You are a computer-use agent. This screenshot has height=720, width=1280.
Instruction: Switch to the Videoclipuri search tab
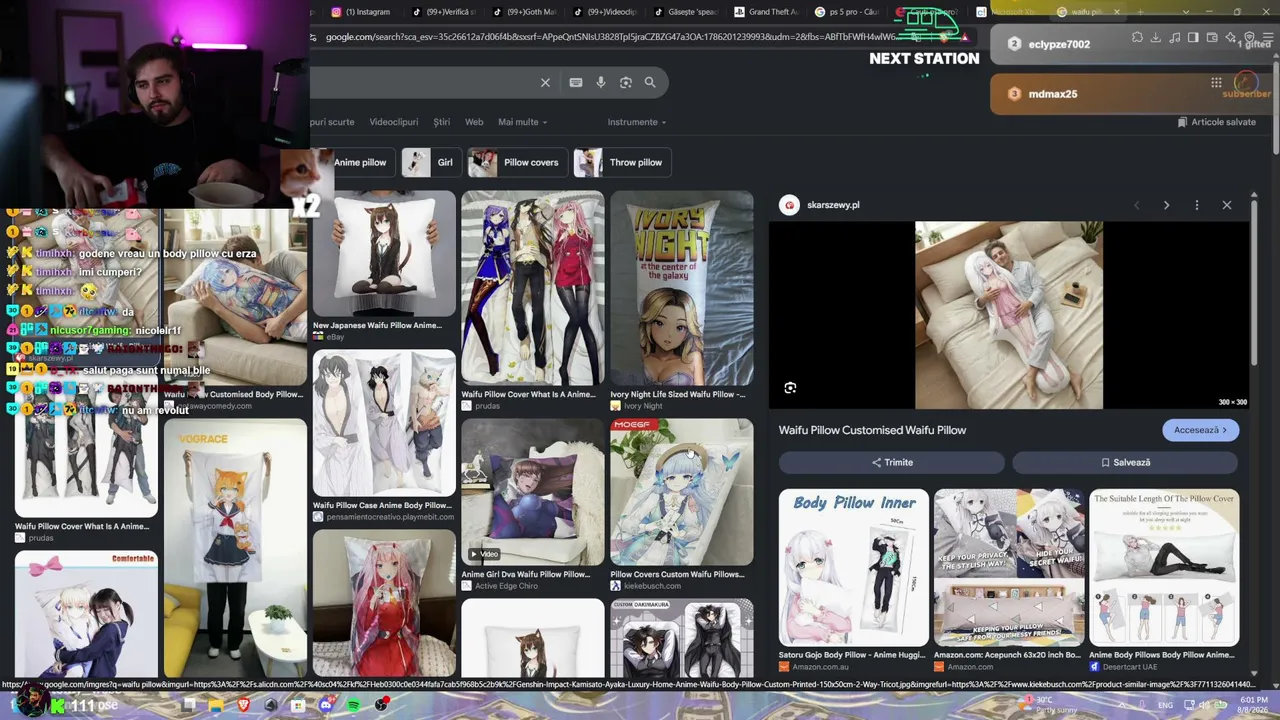(394, 122)
